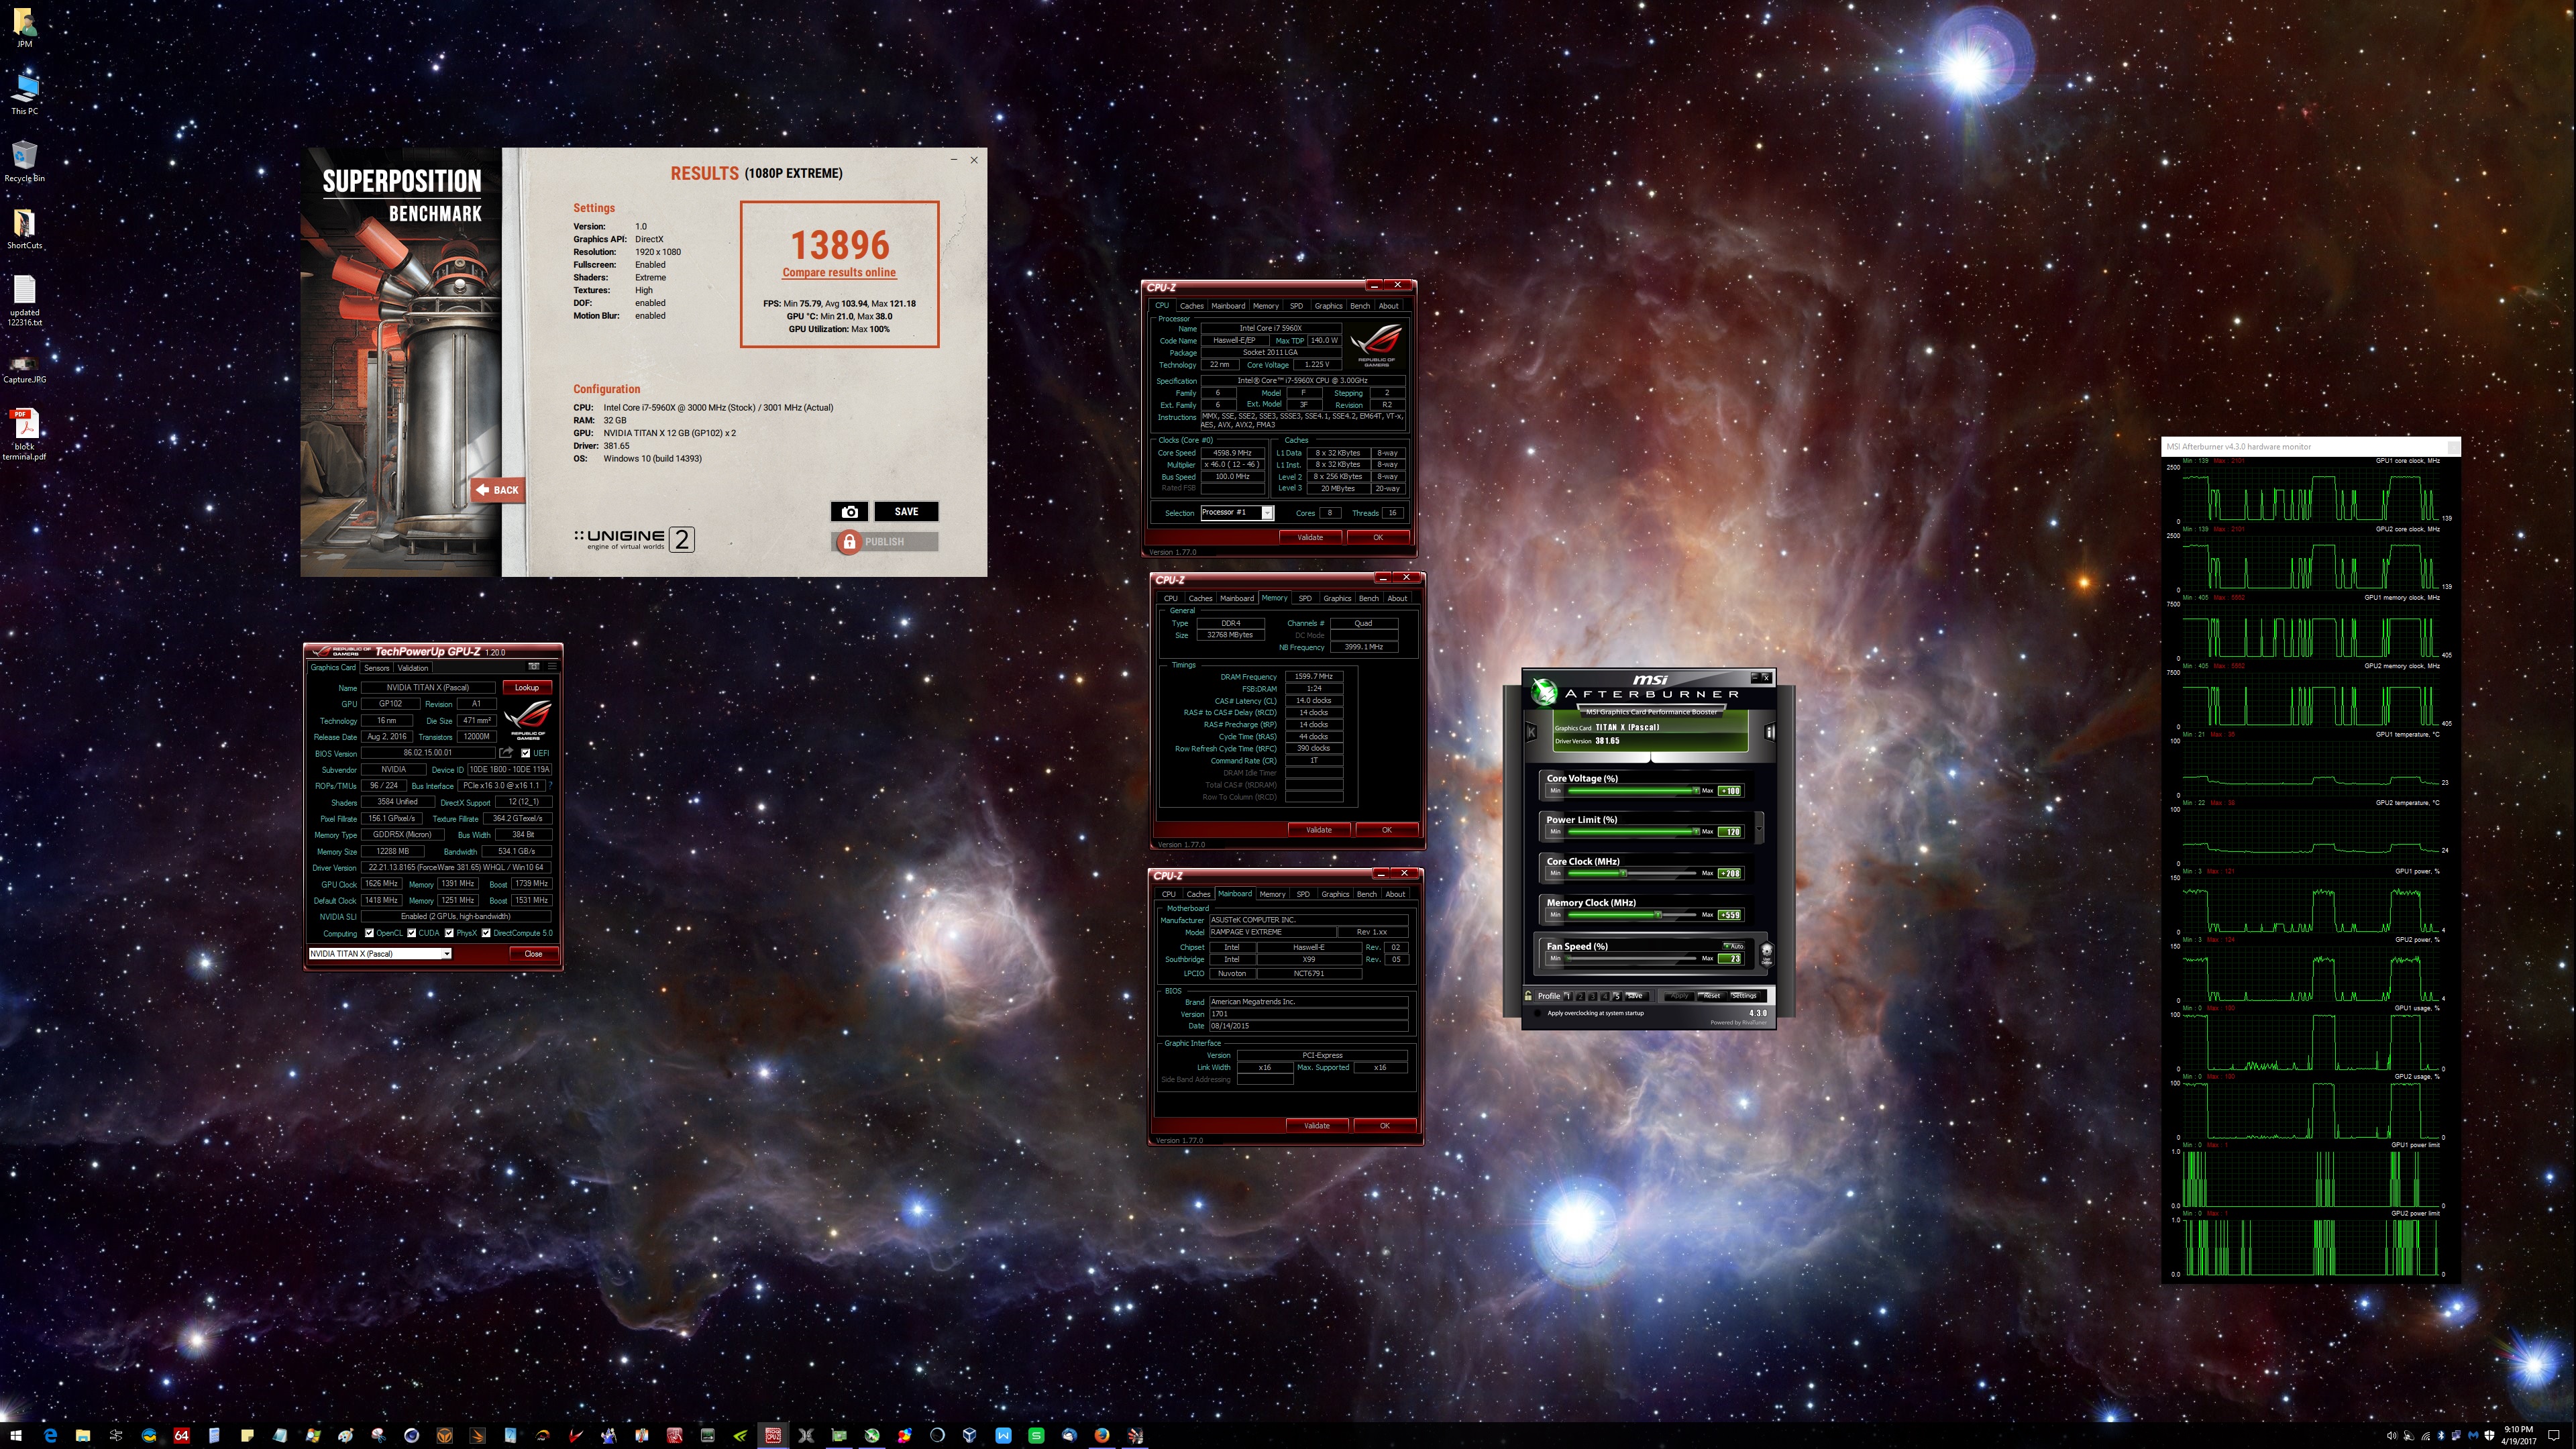Open Paint palette icon in taskbar

[345, 1436]
